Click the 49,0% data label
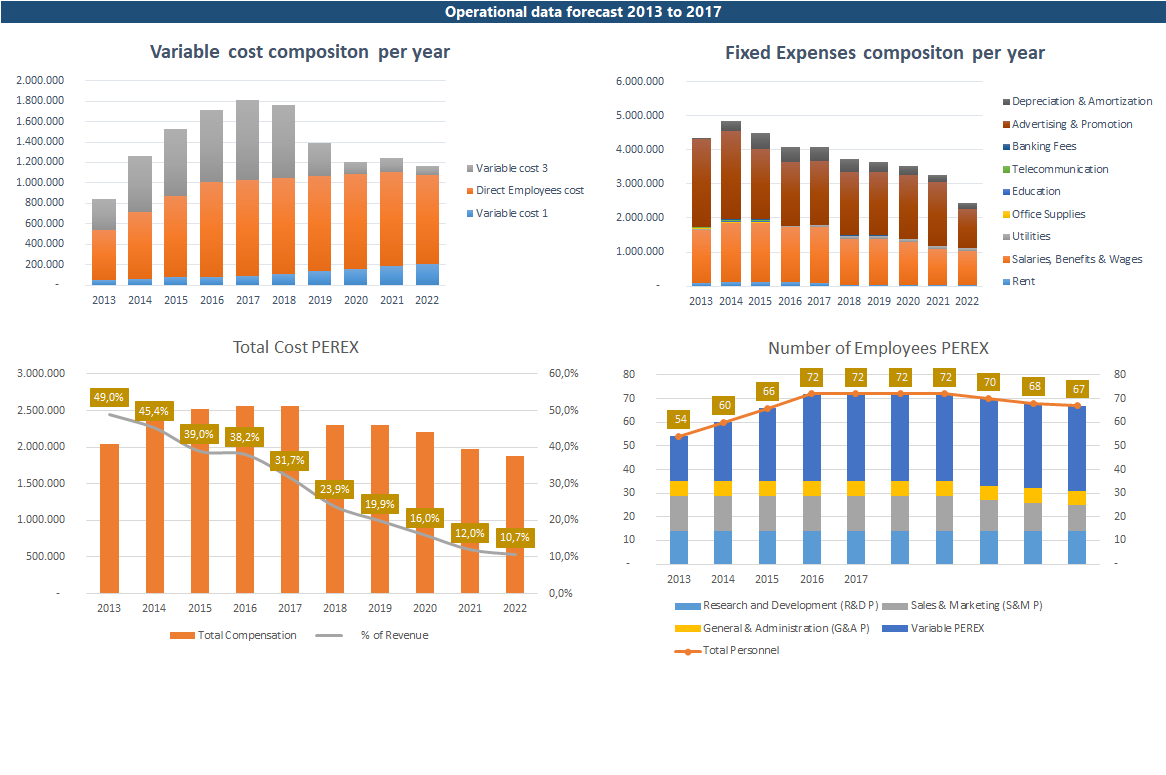The image size is (1166, 775). pyautogui.click(x=108, y=398)
